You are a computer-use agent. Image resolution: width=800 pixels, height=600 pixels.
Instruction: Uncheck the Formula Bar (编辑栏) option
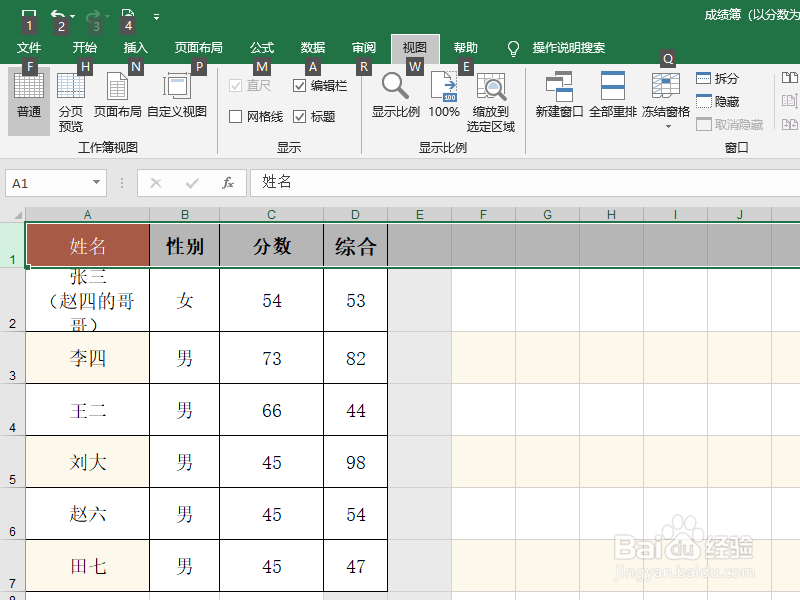pos(300,85)
